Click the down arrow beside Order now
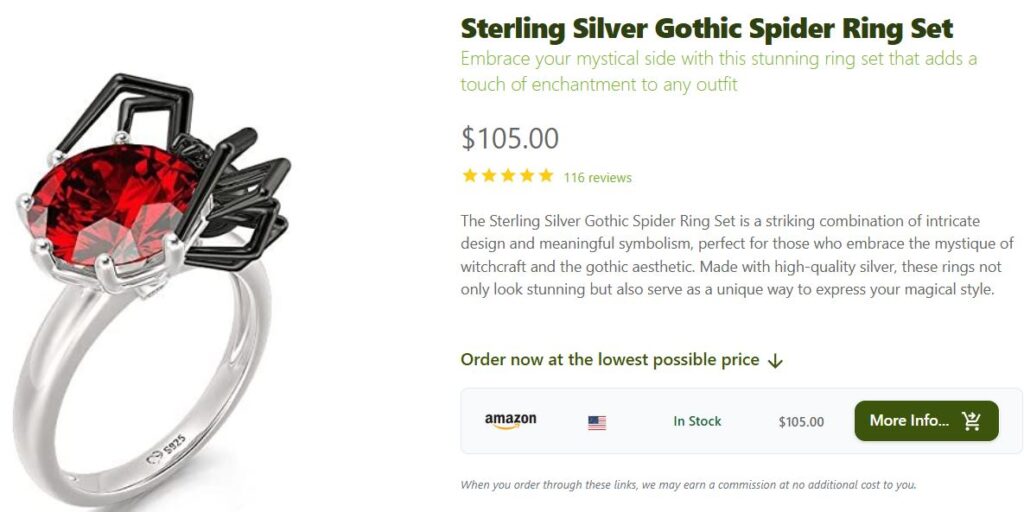The image size is (1024, 512). tap(775, 361)
